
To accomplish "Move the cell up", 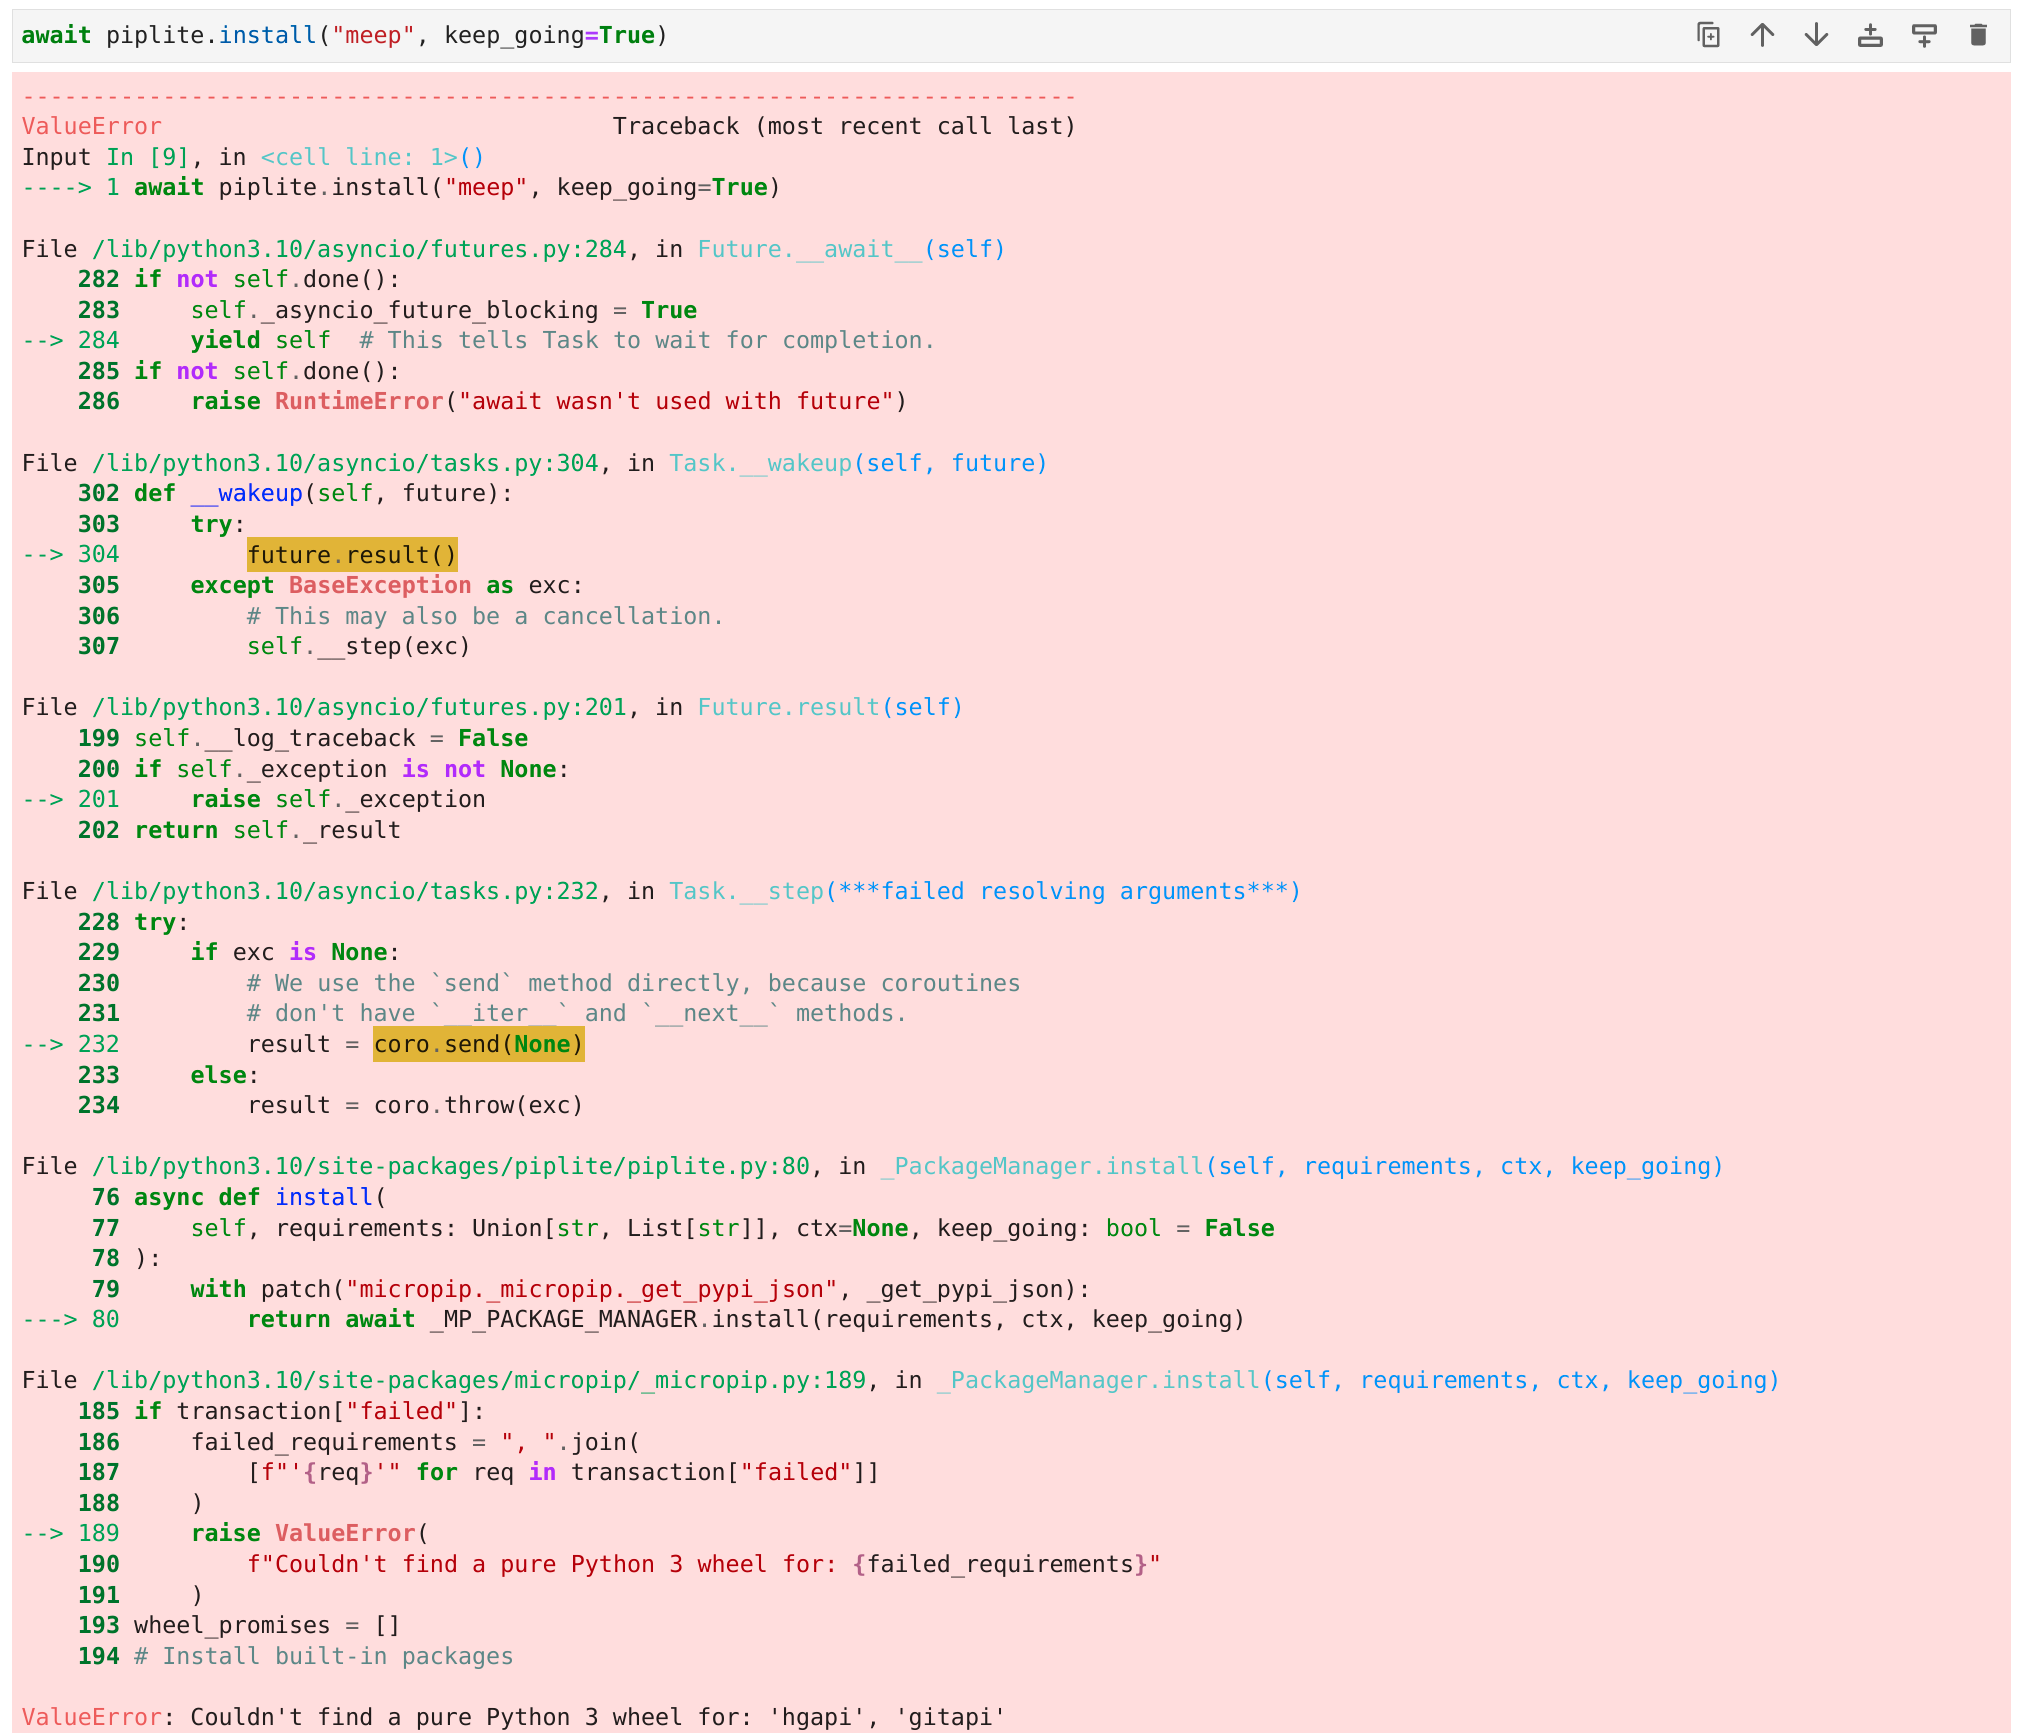I will tap(1763, 35).
